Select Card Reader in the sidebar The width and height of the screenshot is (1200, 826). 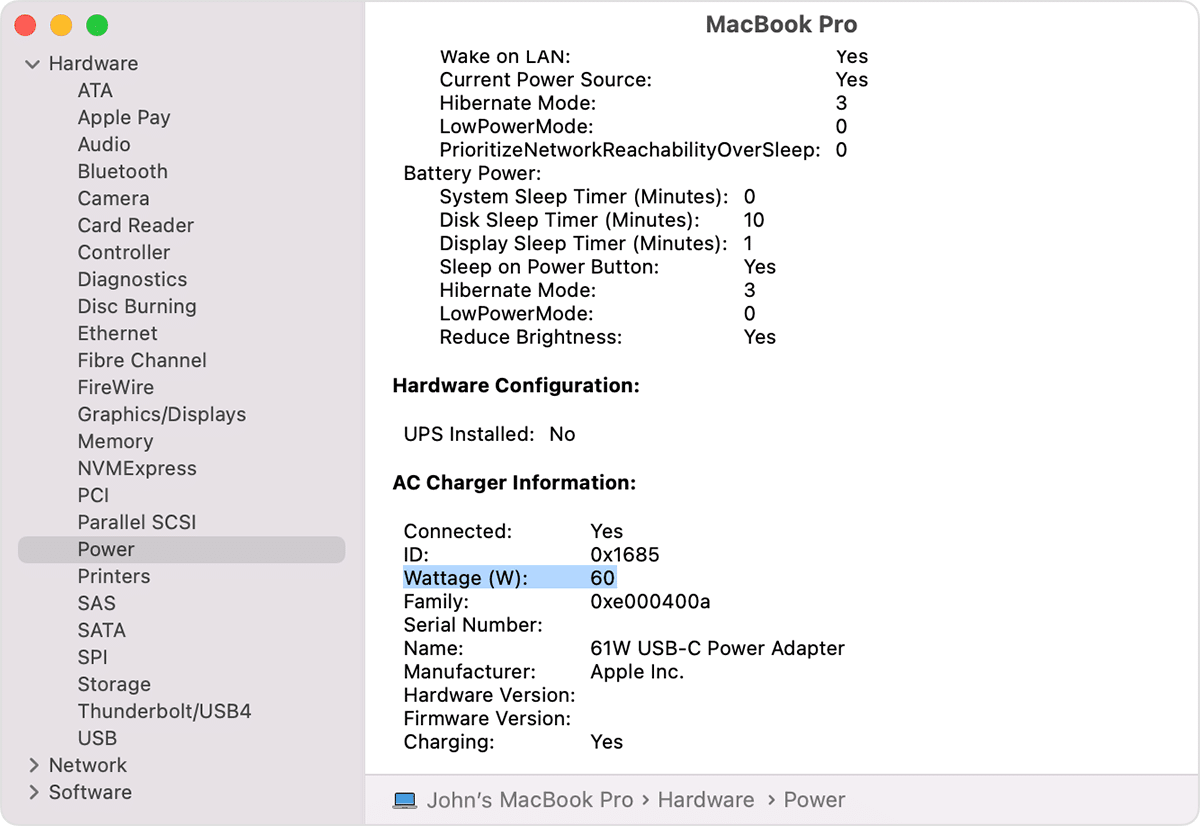pyautogui.click(x=136, y=226)
